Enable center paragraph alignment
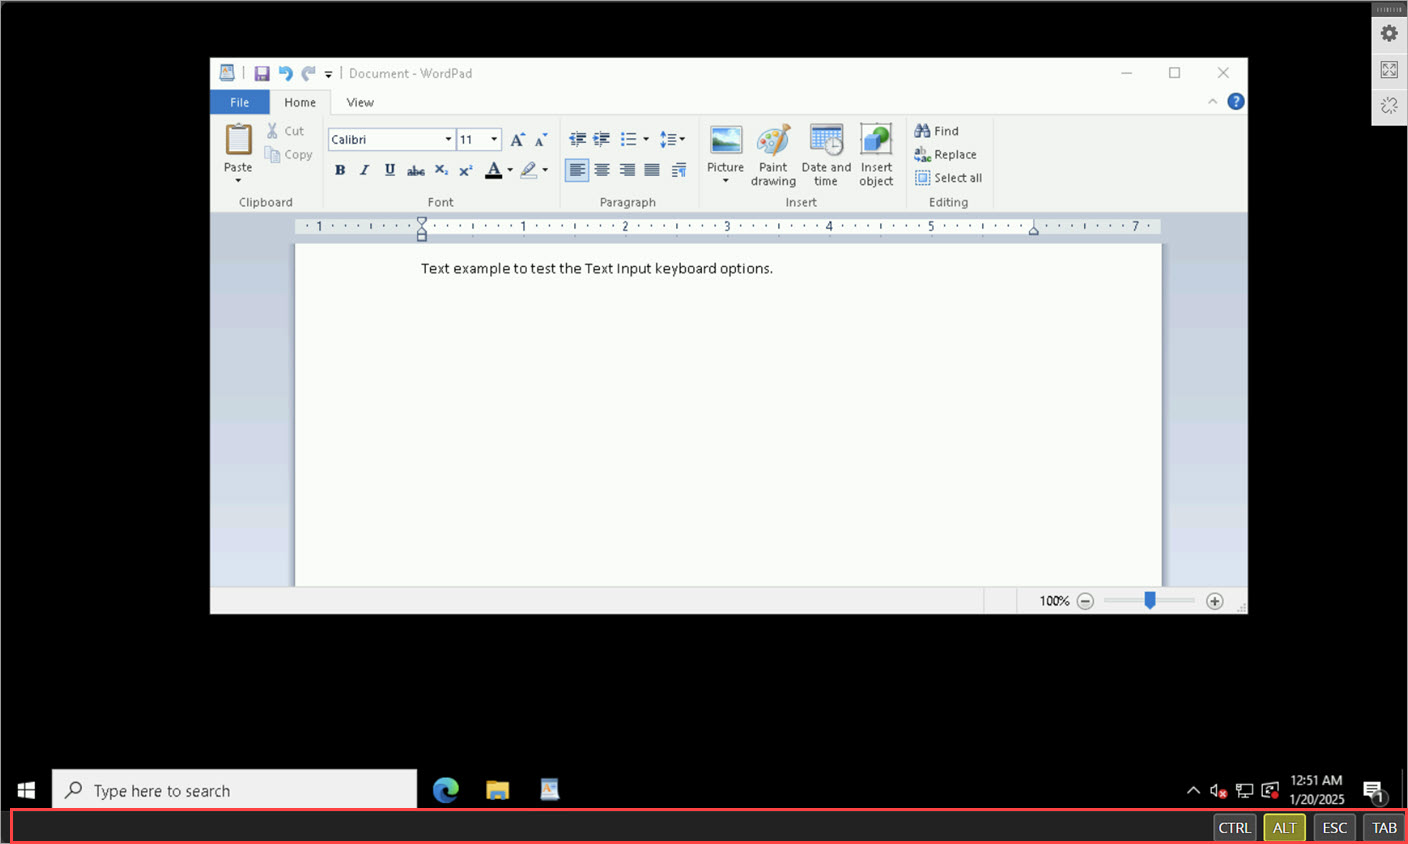The image size is (1408, 844). tap(602, 170)
